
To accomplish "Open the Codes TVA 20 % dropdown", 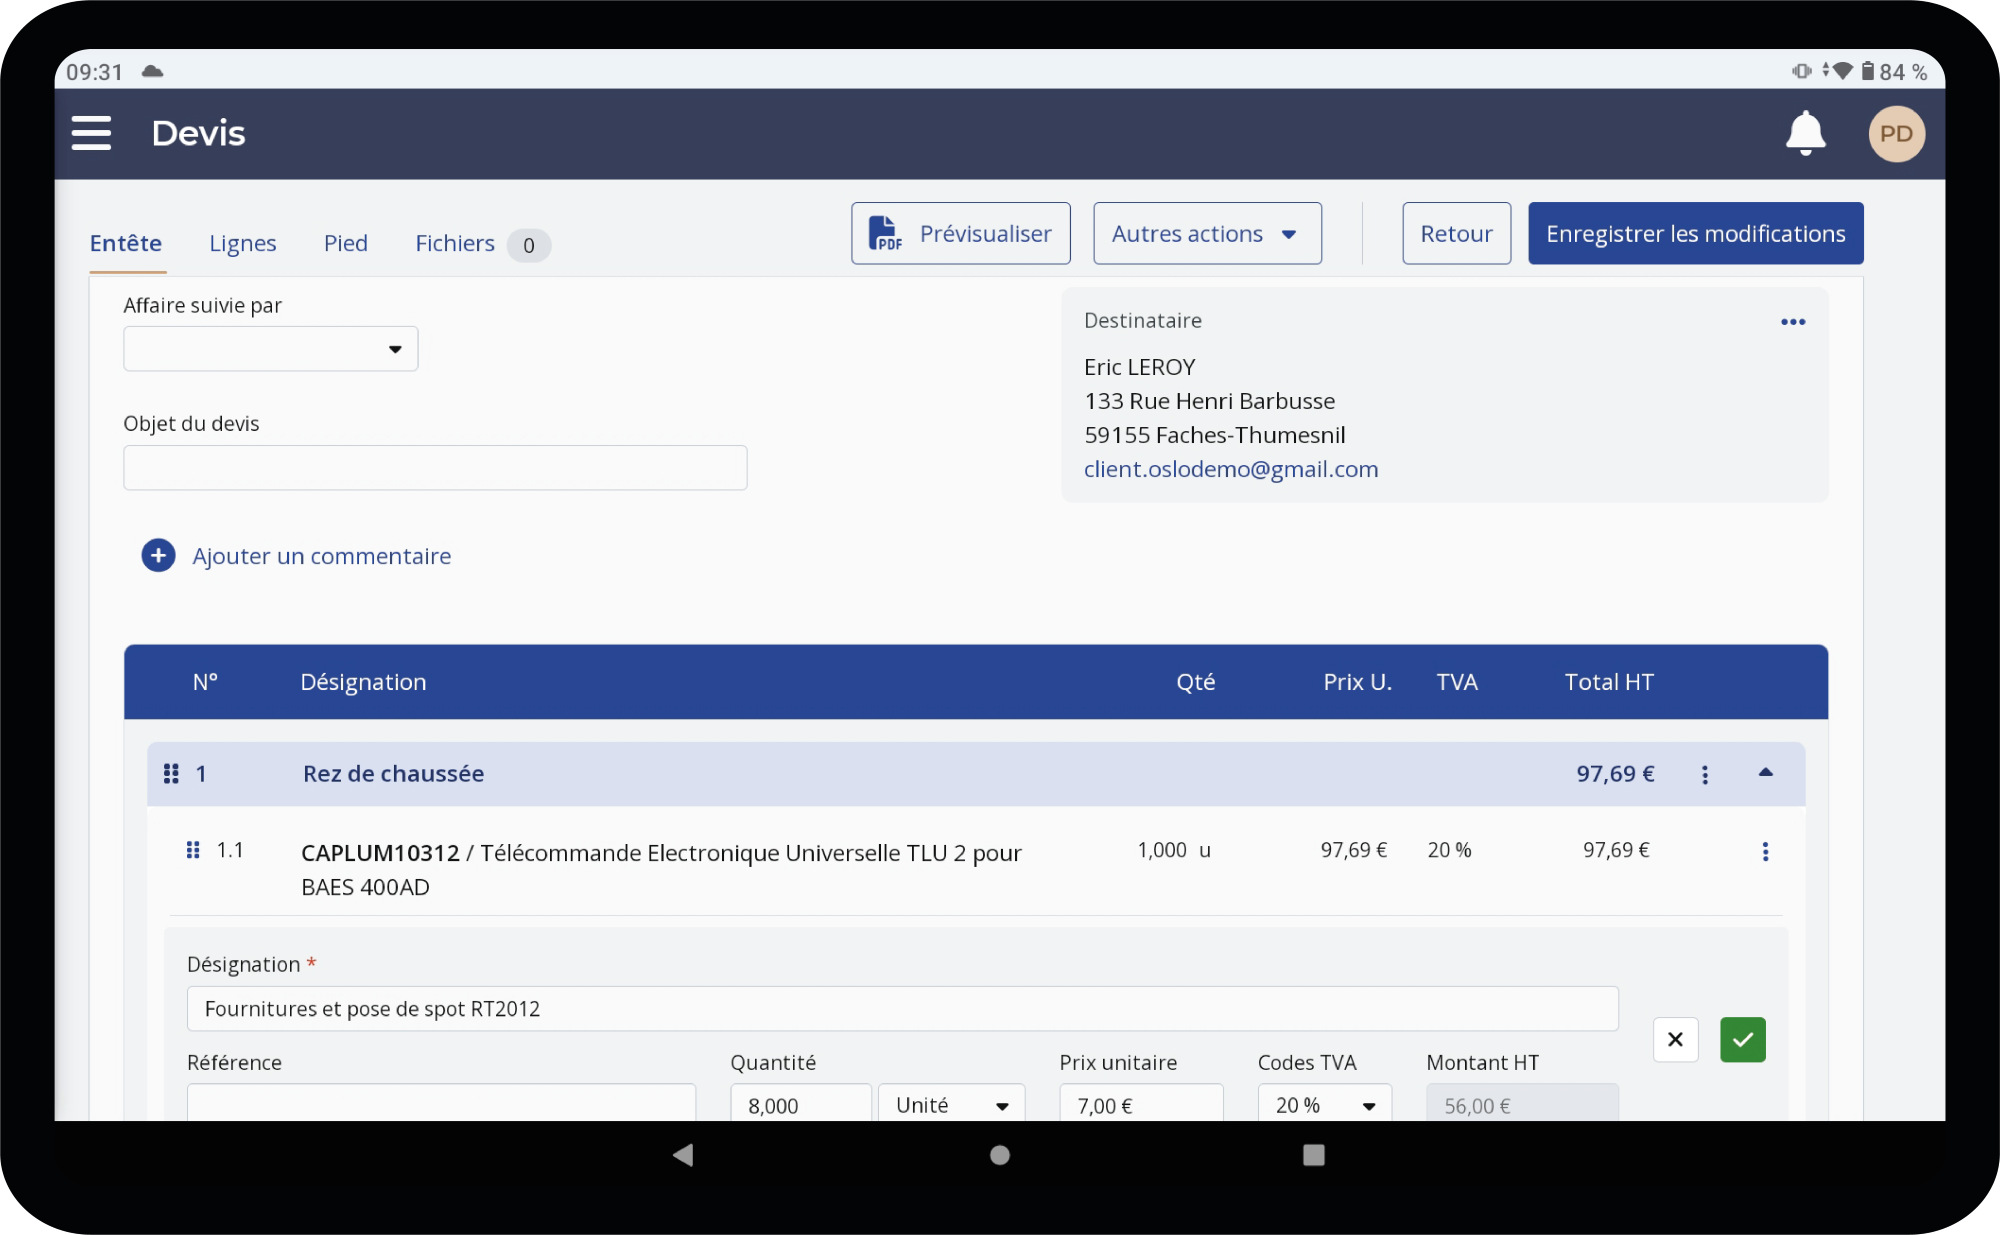I will (x=1324, y=1105).
